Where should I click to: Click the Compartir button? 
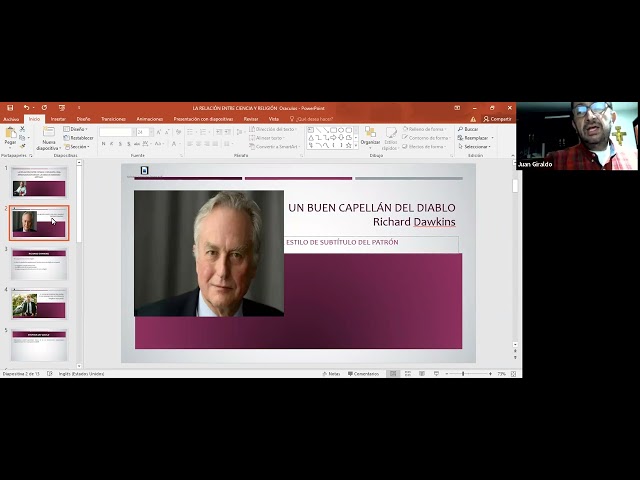point(497,119)
